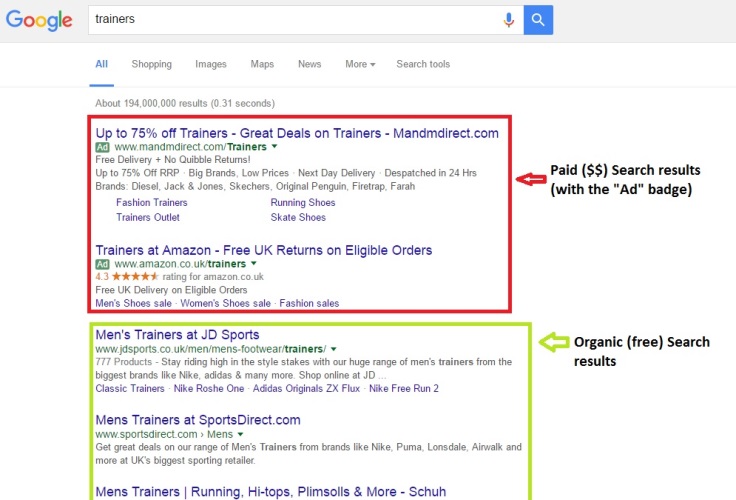
Task: Expand the arrow beside www.sportsdirect.com › Mens
Action: point(240,434)
